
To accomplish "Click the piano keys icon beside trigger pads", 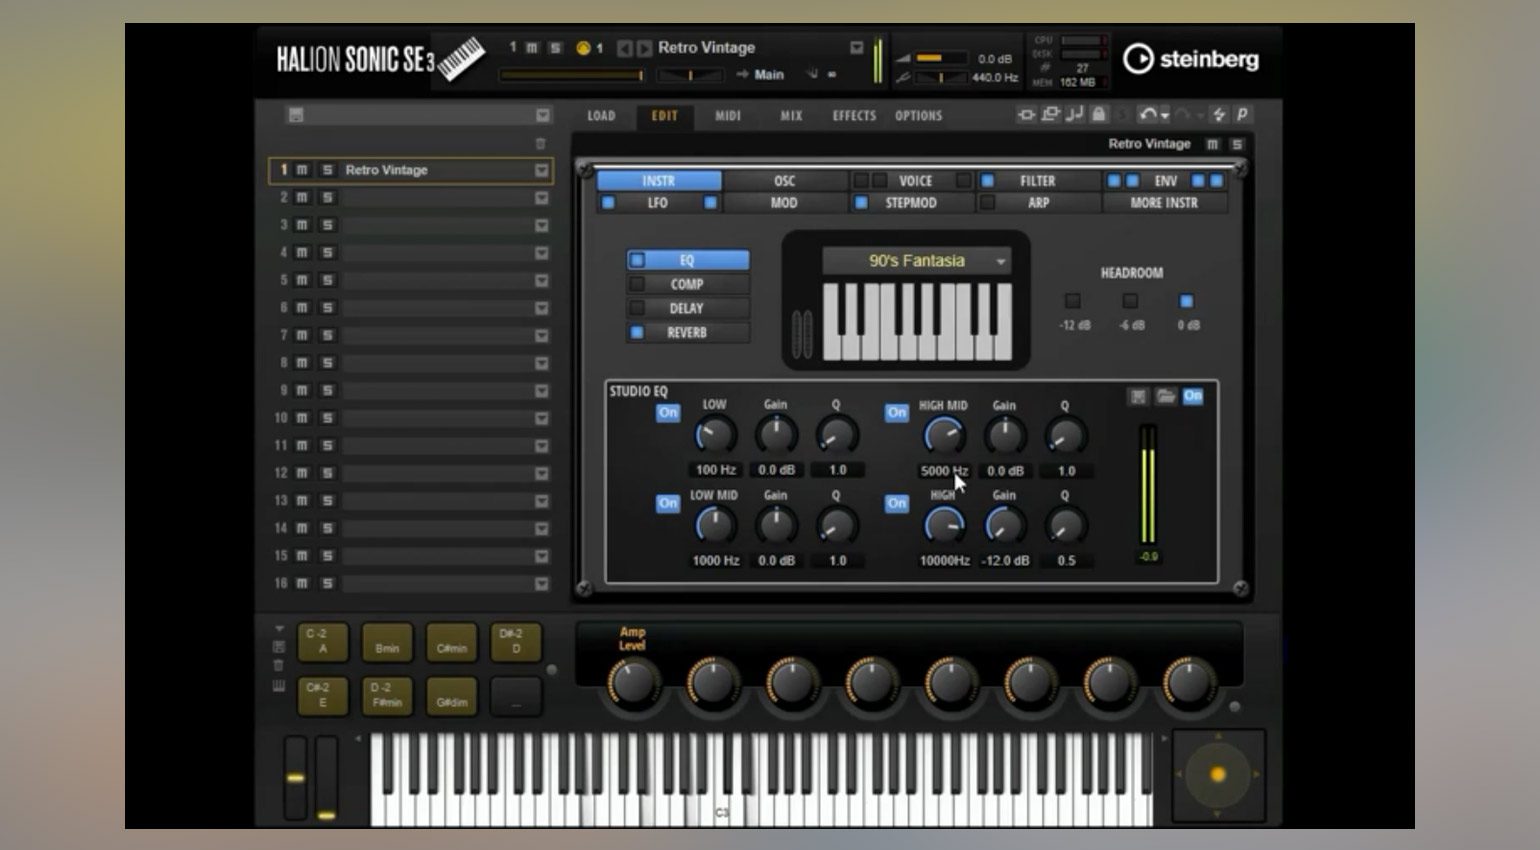I will coord(279,686).
